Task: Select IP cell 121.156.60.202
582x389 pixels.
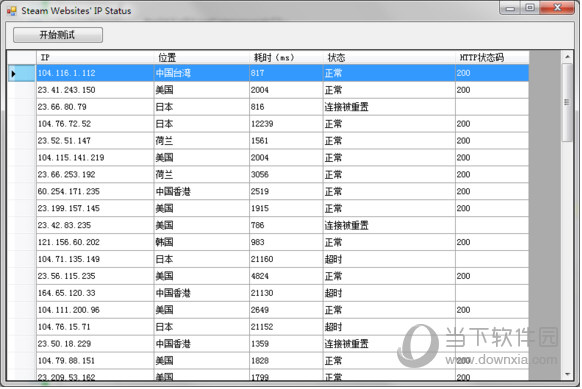Action: pos(95,242)
